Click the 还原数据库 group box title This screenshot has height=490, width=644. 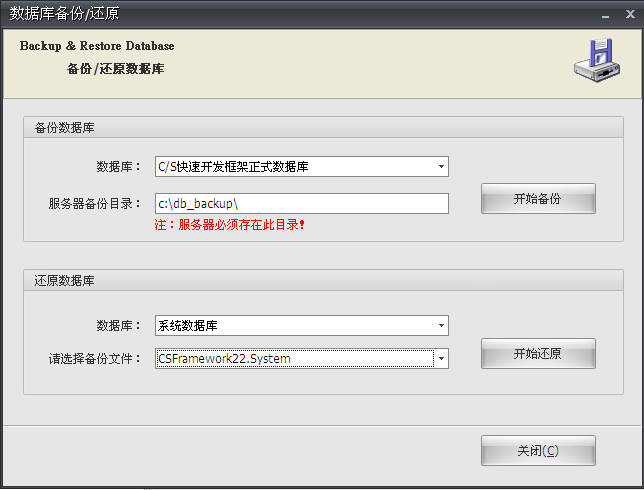(x=65, y=280)
